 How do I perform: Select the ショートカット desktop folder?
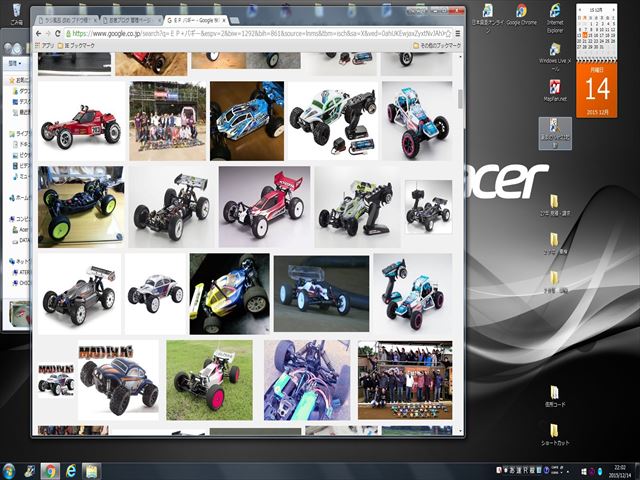(555, 435)
